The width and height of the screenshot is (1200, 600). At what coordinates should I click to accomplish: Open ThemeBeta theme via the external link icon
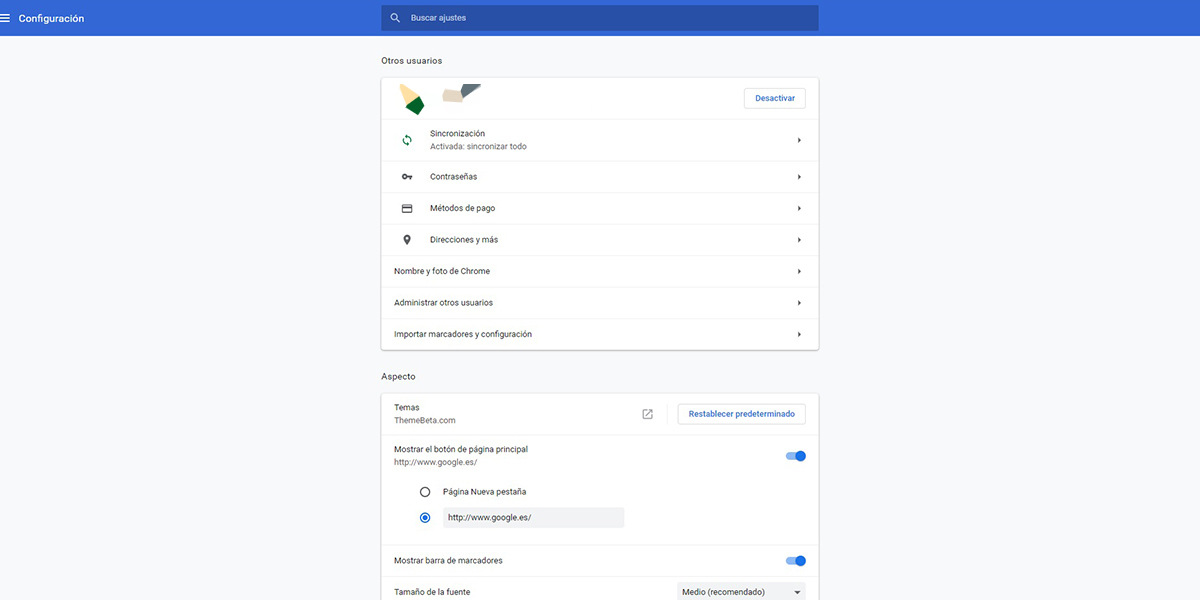[647, 412]
